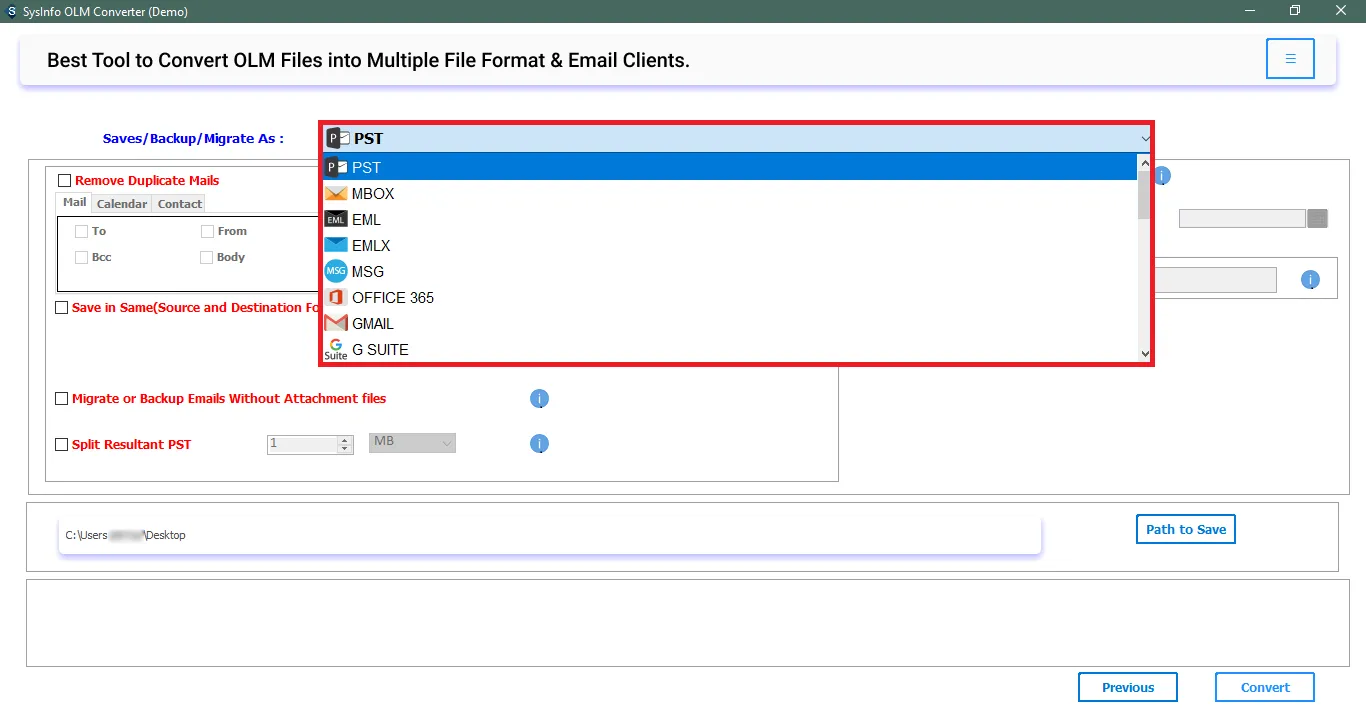Viewport: 1366px width, 728px height.
Task: Click the Path to Save button
Action: [1185, 529]
